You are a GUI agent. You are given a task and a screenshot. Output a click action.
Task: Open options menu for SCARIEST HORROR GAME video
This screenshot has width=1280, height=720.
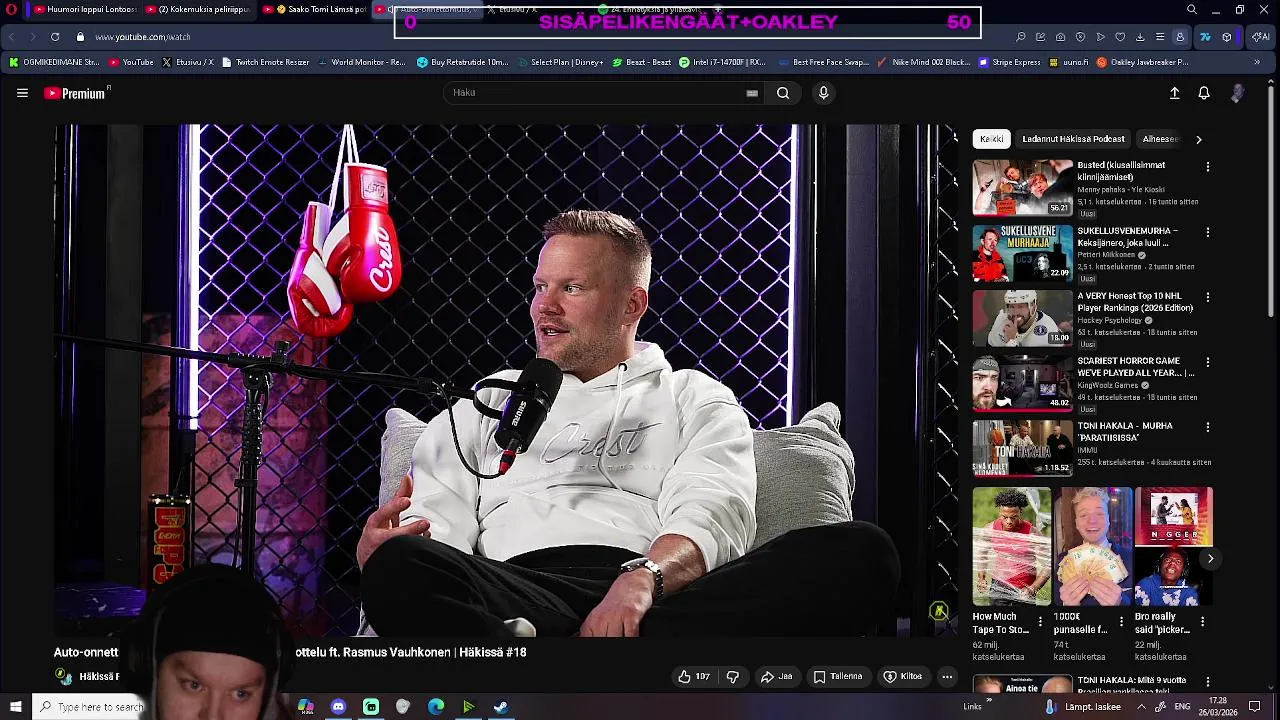[x=1208, y=362]
